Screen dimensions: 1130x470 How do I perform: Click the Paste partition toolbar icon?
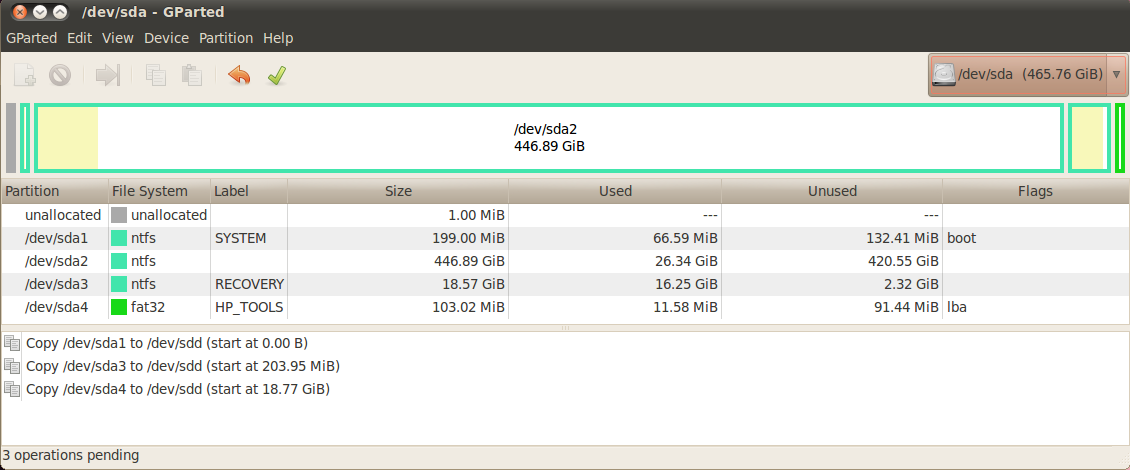coord(191,75)
